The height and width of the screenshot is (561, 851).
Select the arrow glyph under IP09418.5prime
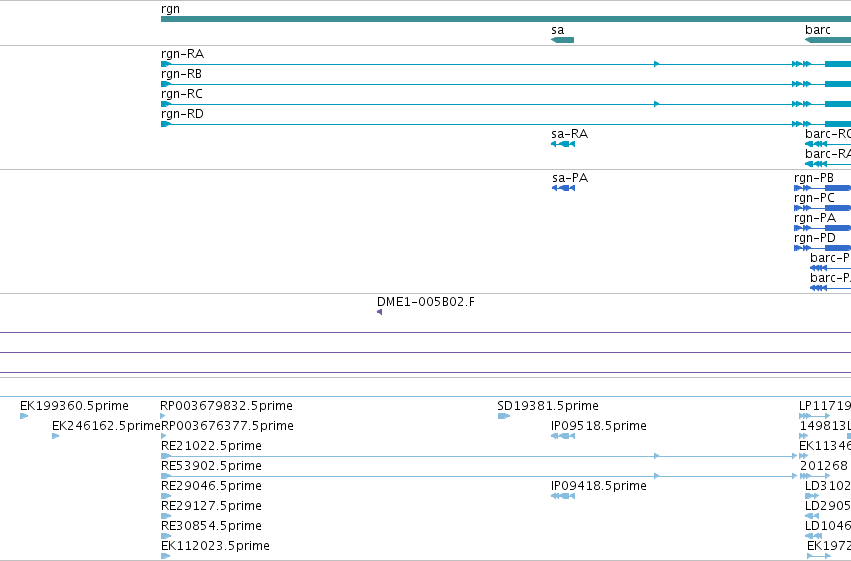point(563,496)
